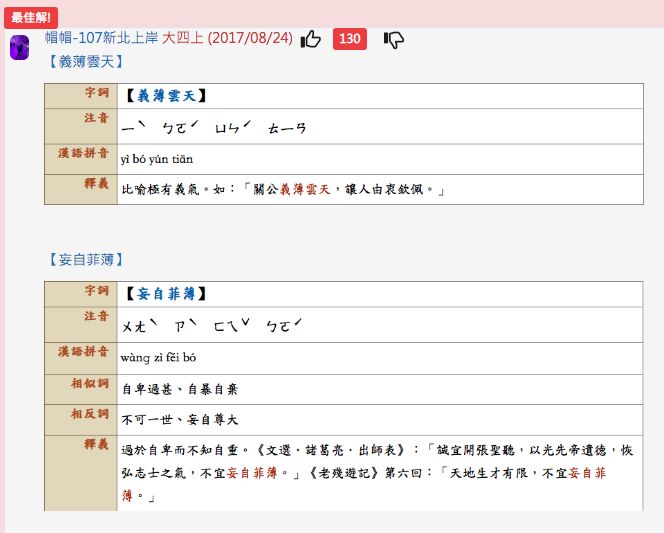Click the 大四上 (2017/08/24) text
664x533 pixels.
tap(227, 38)
